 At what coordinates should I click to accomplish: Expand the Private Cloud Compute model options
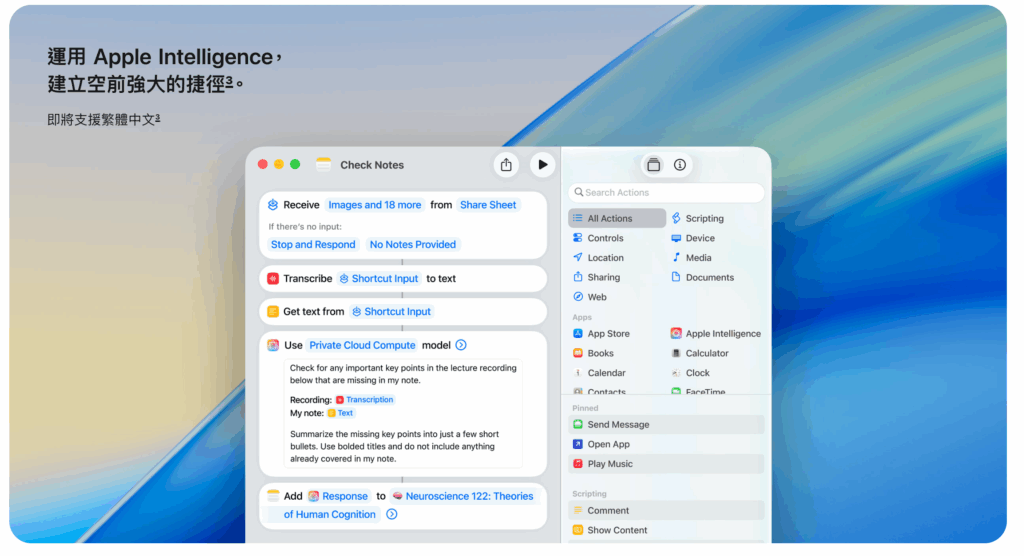[461, 345]
